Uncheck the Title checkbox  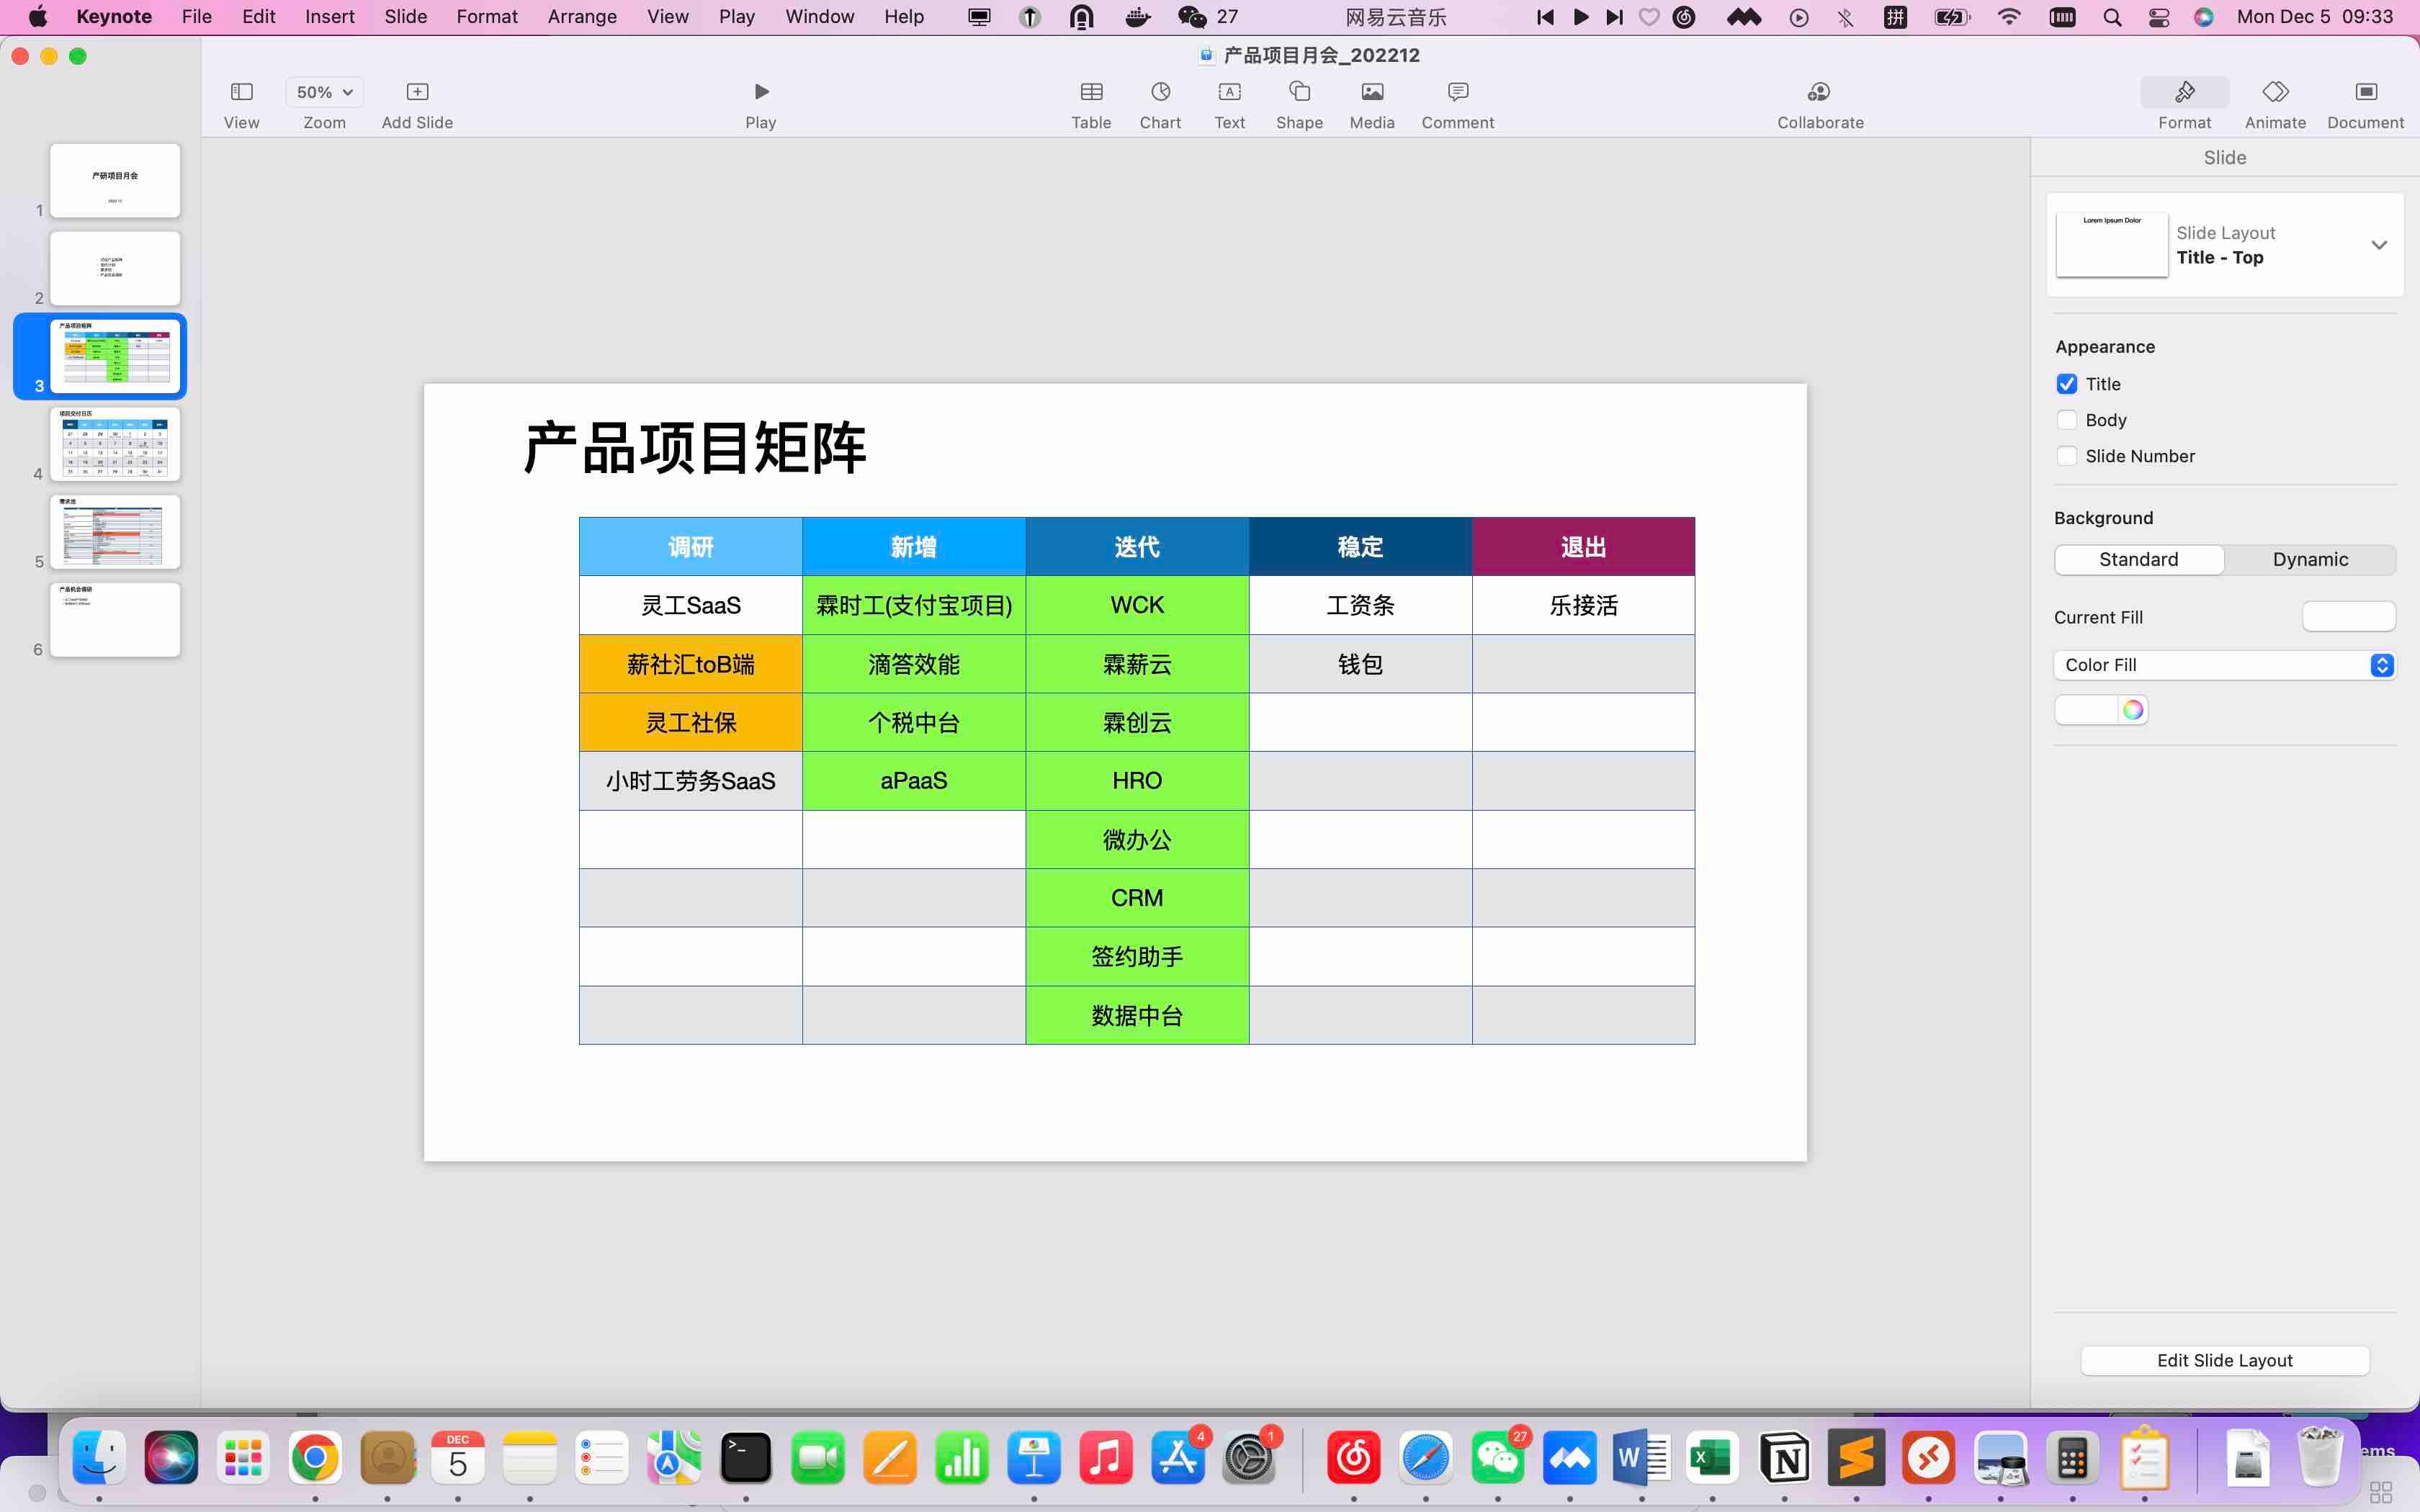(2066, 384)
